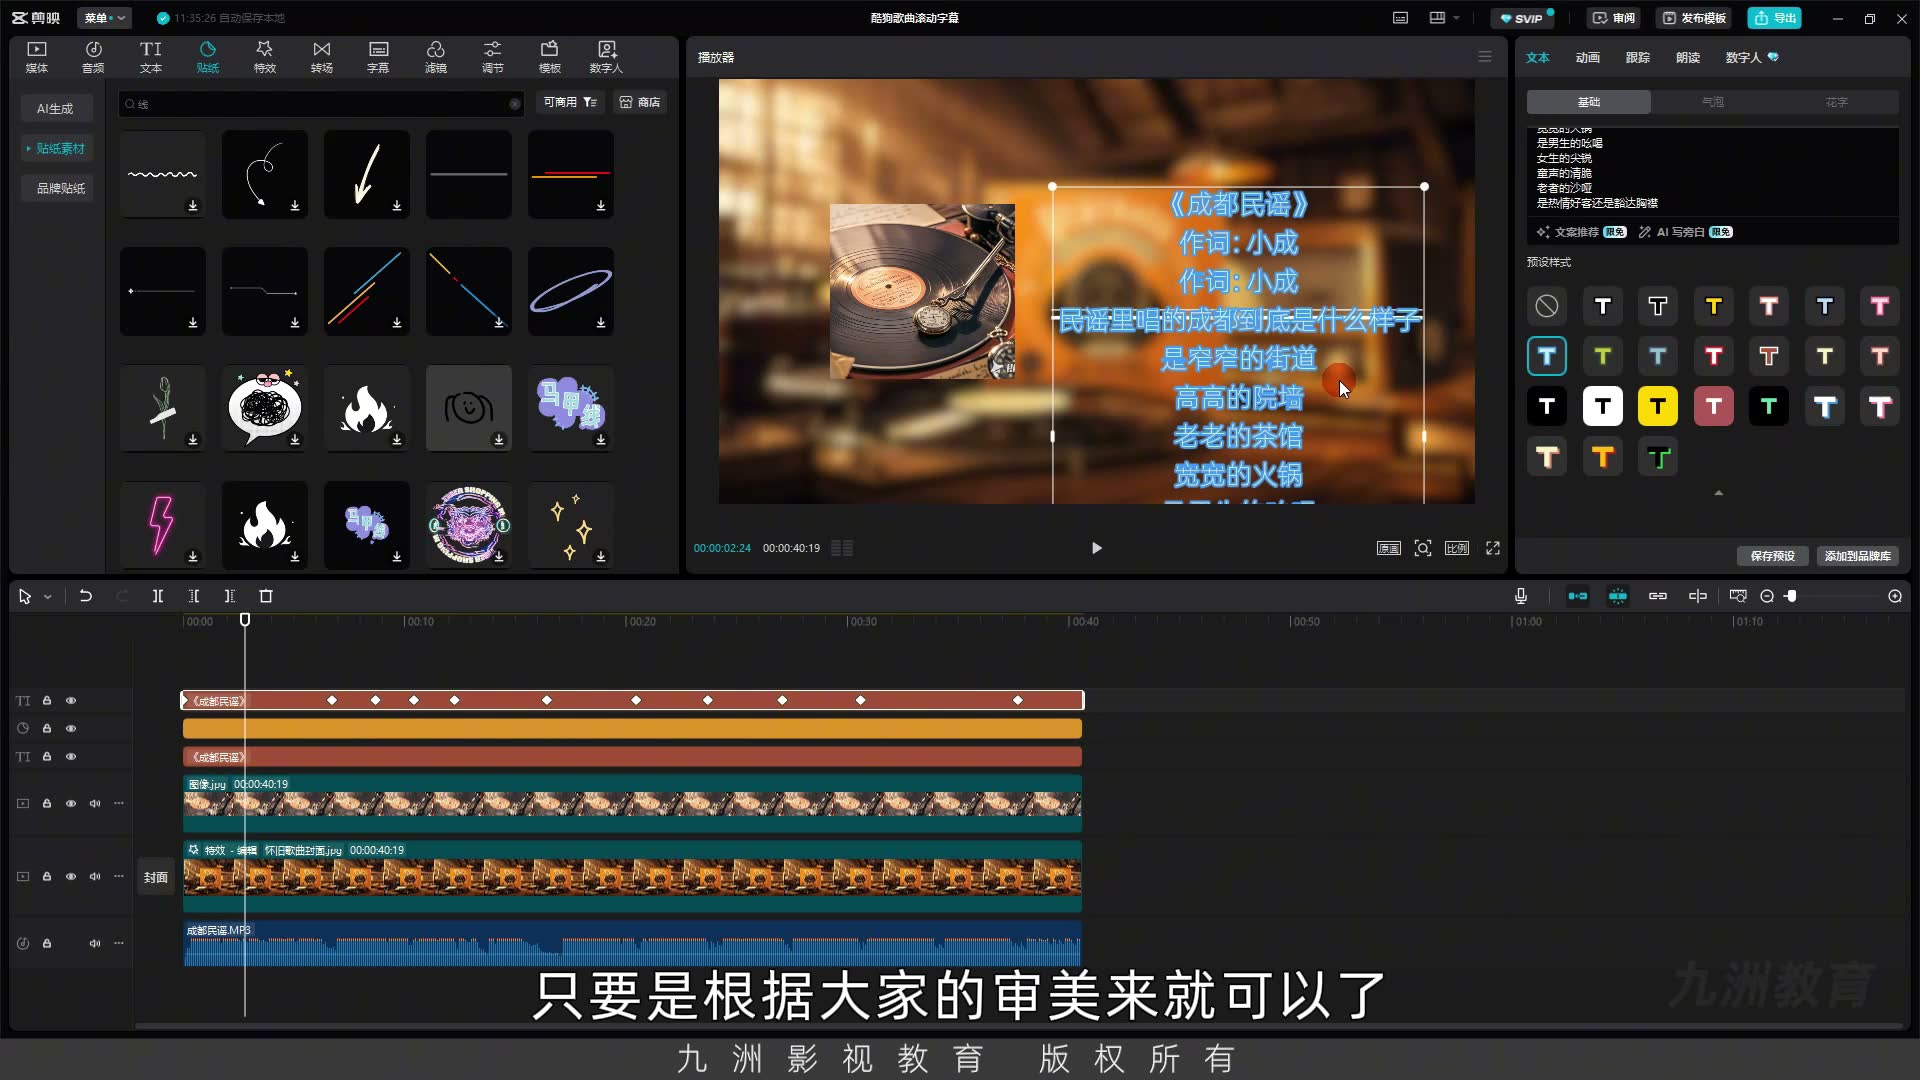Hide the top text track with eye icon
Image resolution: width=1920 pixels, height=1080 pixels.
pyautogui.click(x=71, y=701)
